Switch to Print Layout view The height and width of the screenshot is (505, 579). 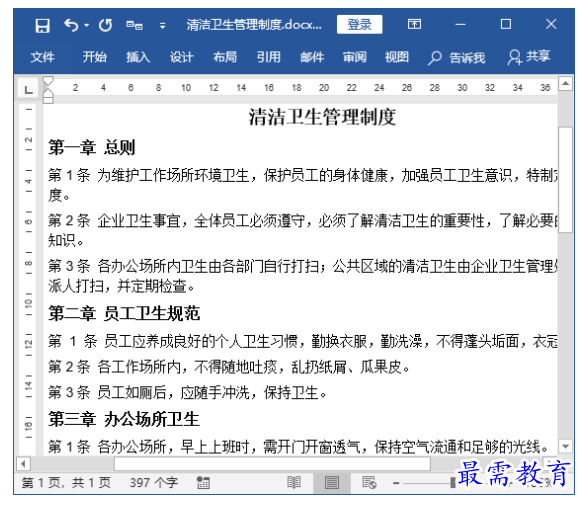[331, 482]
